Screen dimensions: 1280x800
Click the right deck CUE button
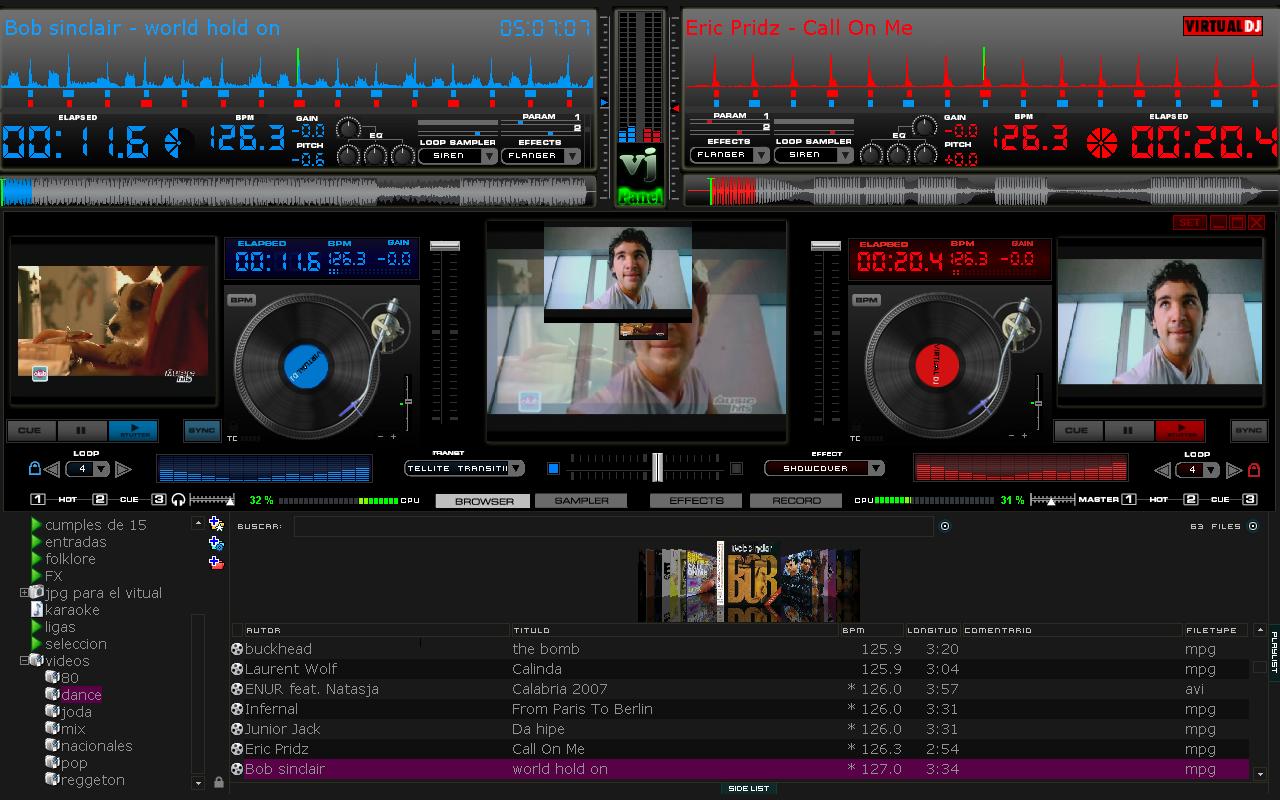point(1077,431)
